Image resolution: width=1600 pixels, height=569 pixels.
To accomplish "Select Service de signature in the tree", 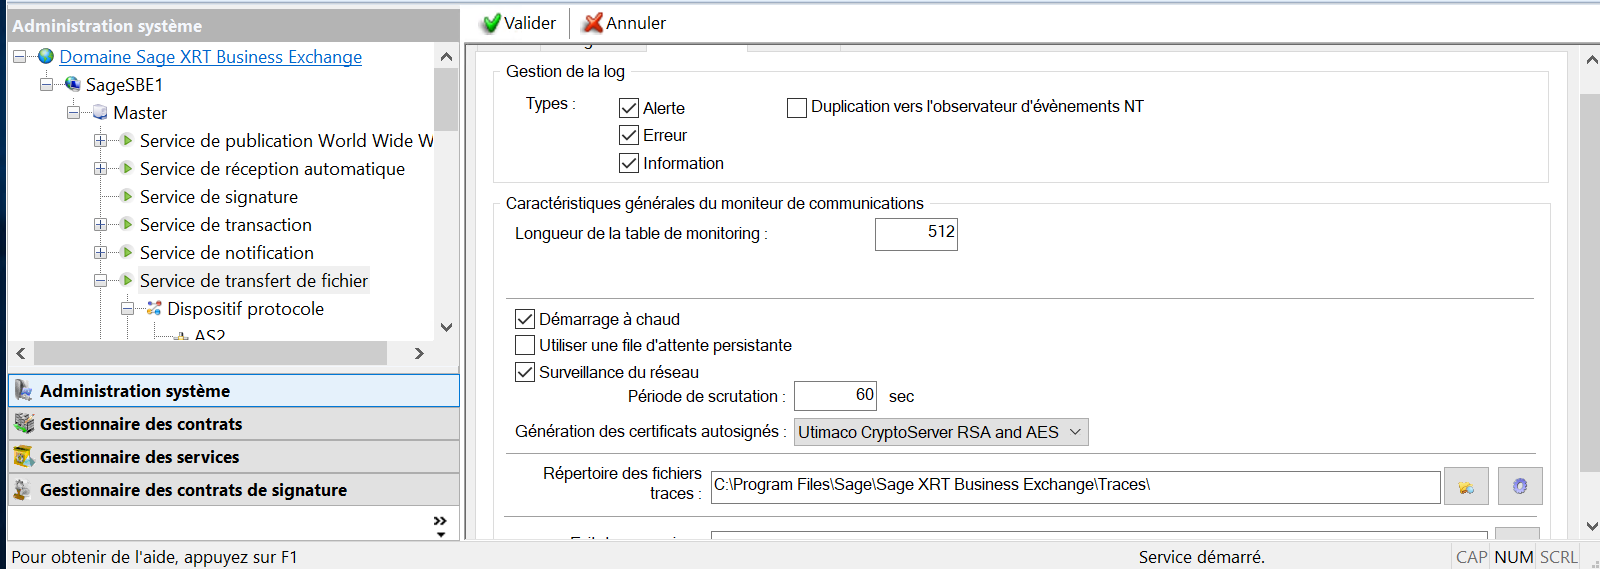I will [x=218, y=197].
